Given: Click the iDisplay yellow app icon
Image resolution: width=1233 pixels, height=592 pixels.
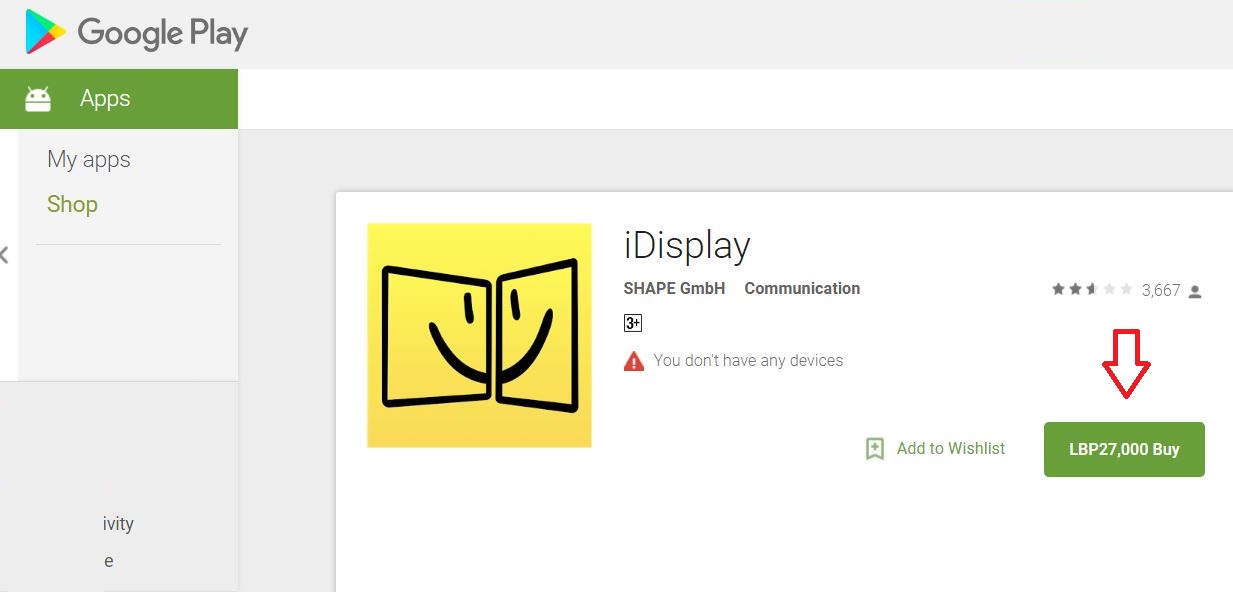Looking at the screenshot, I should (479, 335).
